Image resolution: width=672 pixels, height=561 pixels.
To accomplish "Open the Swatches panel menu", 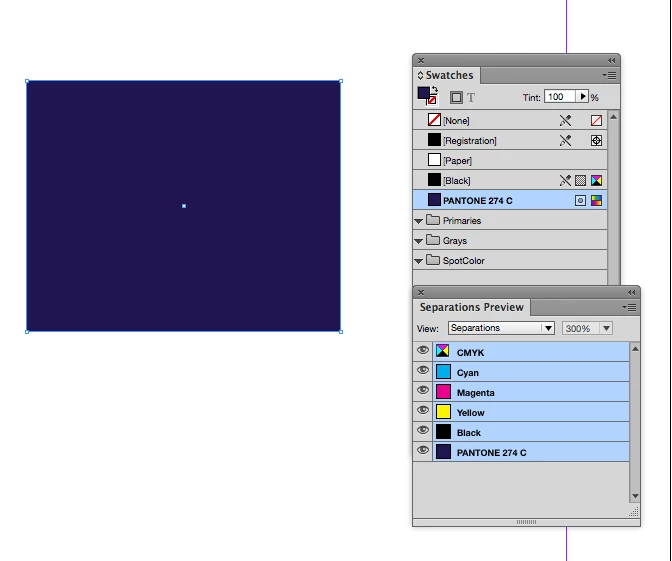I will tap(609, 75).
